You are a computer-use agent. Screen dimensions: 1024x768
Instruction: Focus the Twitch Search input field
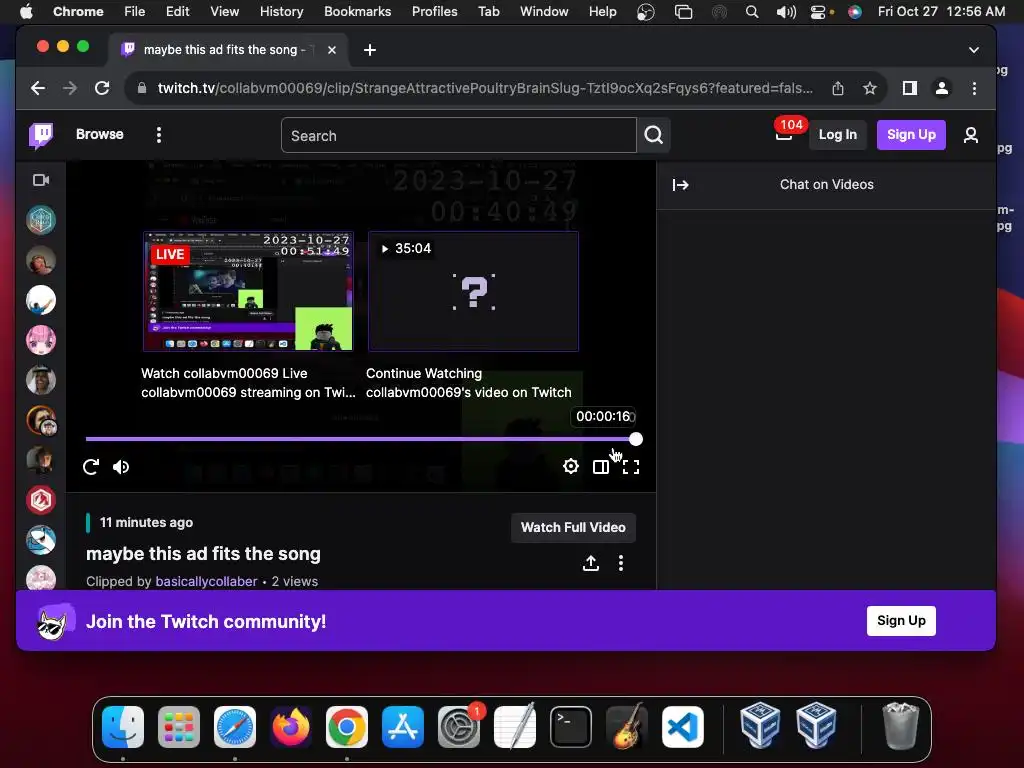[458, 135]
